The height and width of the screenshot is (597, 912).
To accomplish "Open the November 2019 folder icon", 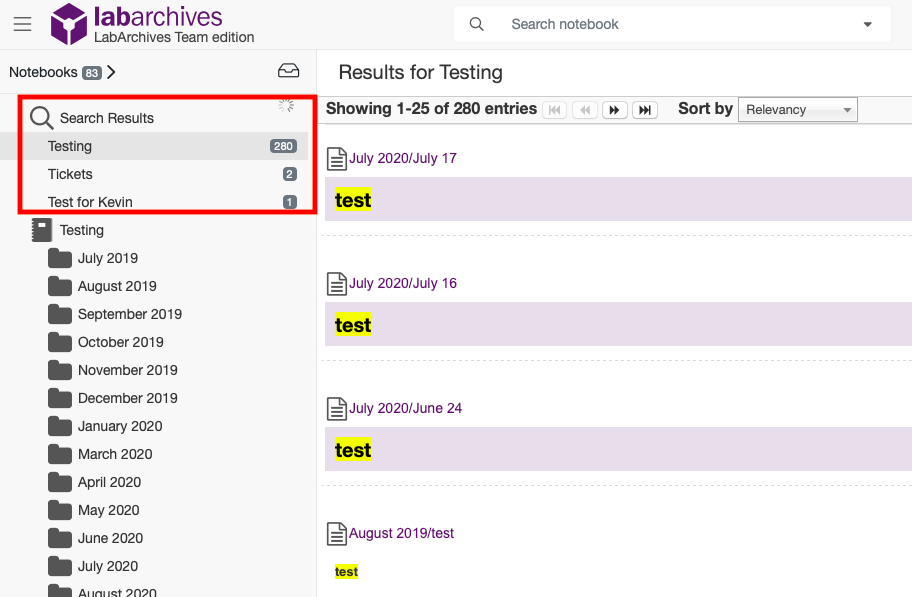I will [60, 369].
